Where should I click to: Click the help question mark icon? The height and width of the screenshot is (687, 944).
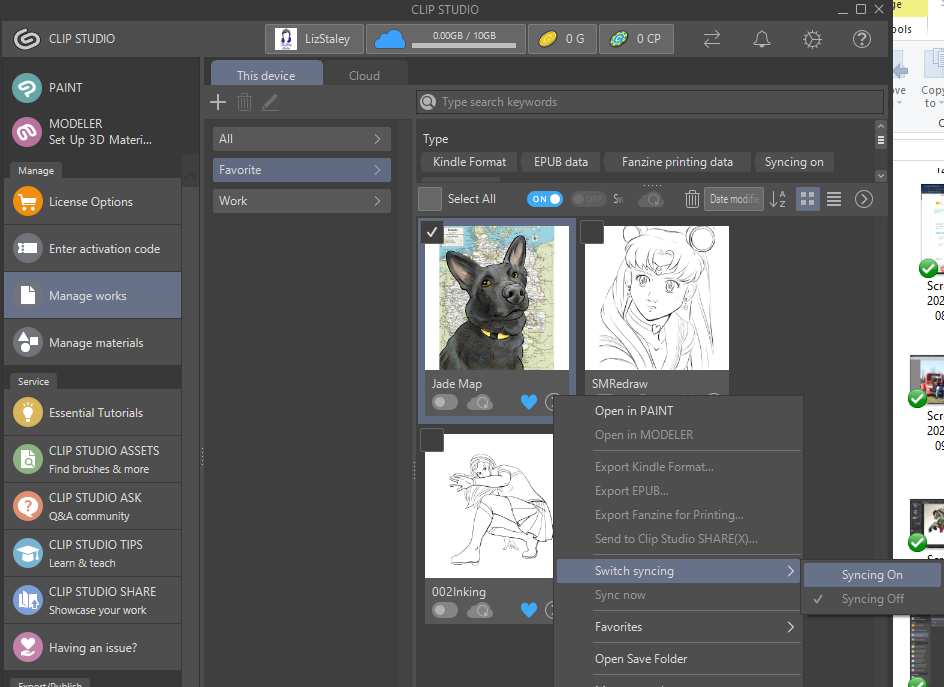tap(862, 39)
